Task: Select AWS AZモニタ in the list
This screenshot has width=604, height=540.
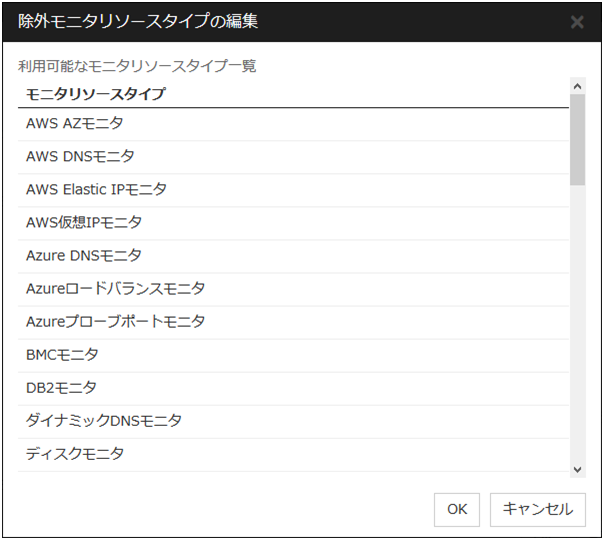Action: tap(75, 124)
